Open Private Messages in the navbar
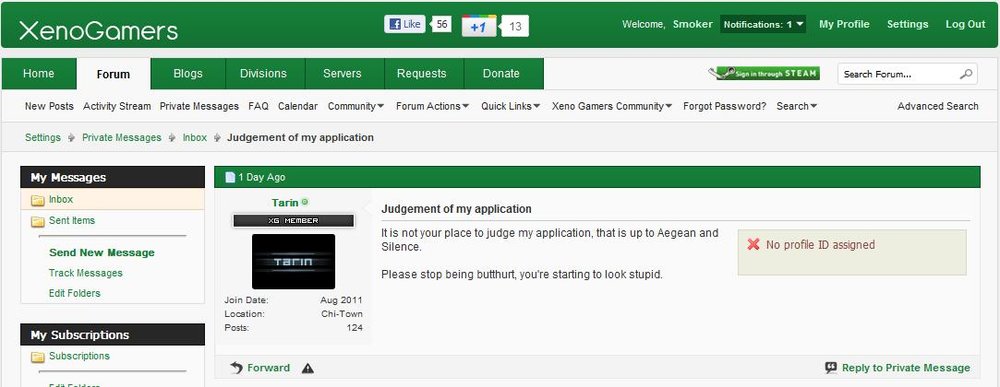Viewport: 1000px width, 387px height. click(199, 106)
